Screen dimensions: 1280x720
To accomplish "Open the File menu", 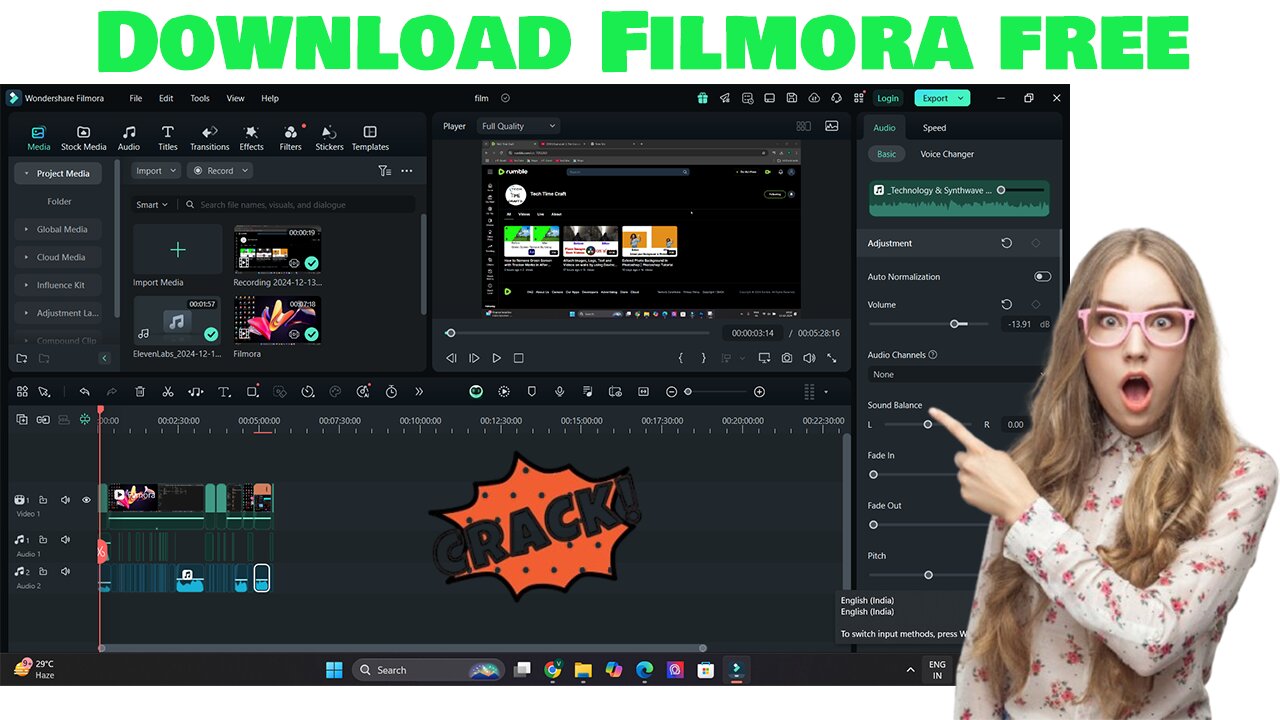I will 136,98.
